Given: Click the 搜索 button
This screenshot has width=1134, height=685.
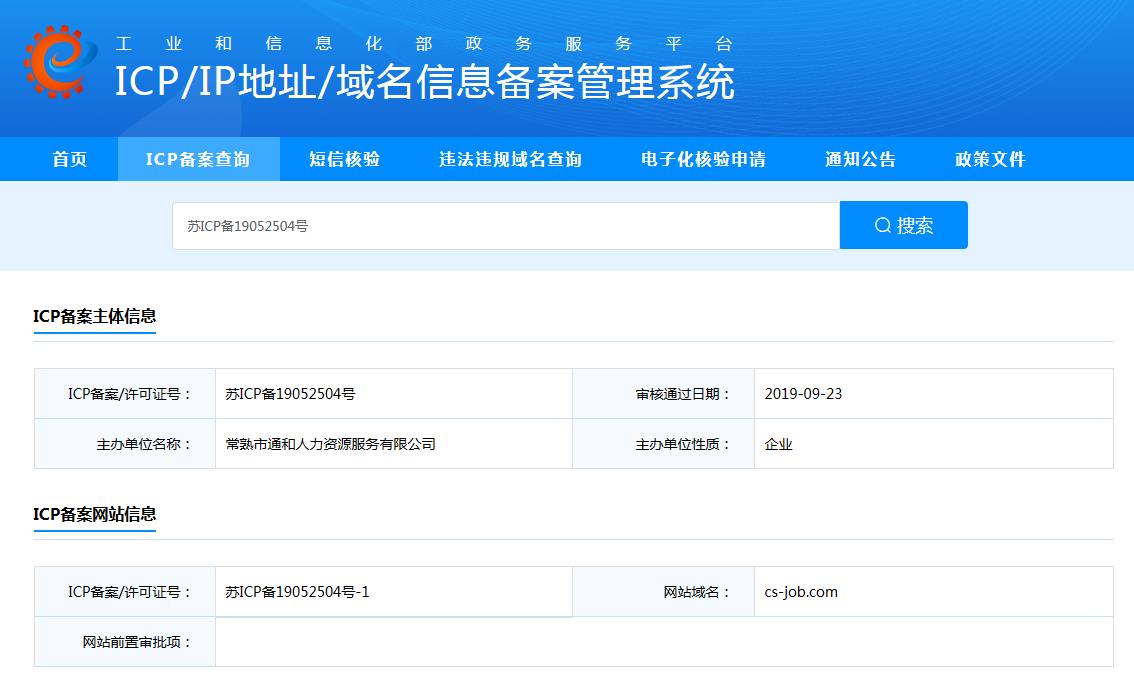Looking at the screenshot, I should [x=903, y=225].
